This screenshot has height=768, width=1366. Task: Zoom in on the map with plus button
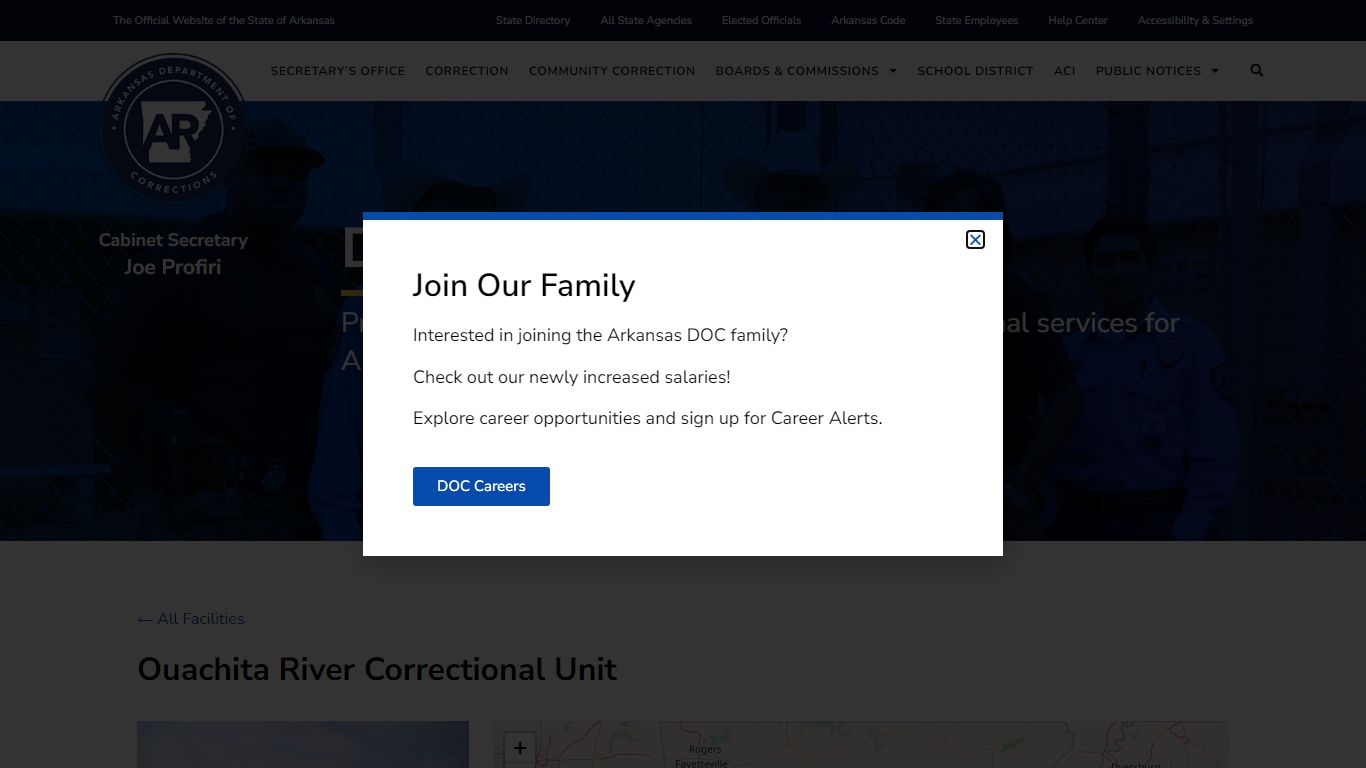(x=520, y=748)
